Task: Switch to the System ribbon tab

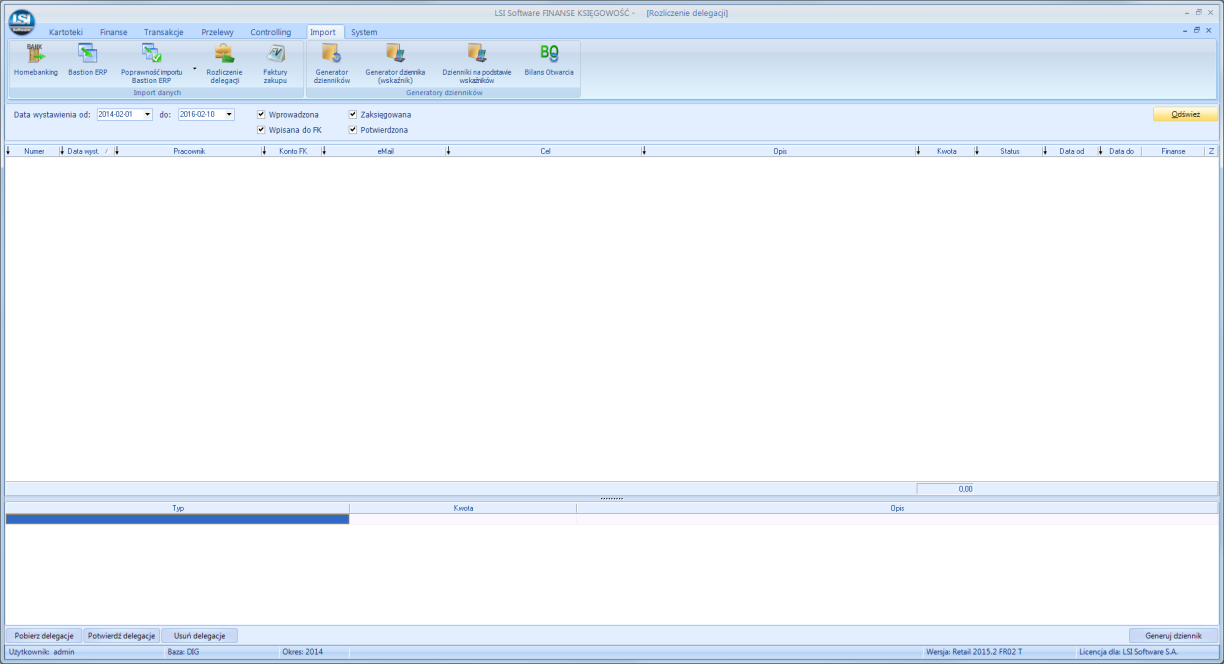Action: (364, 32)
